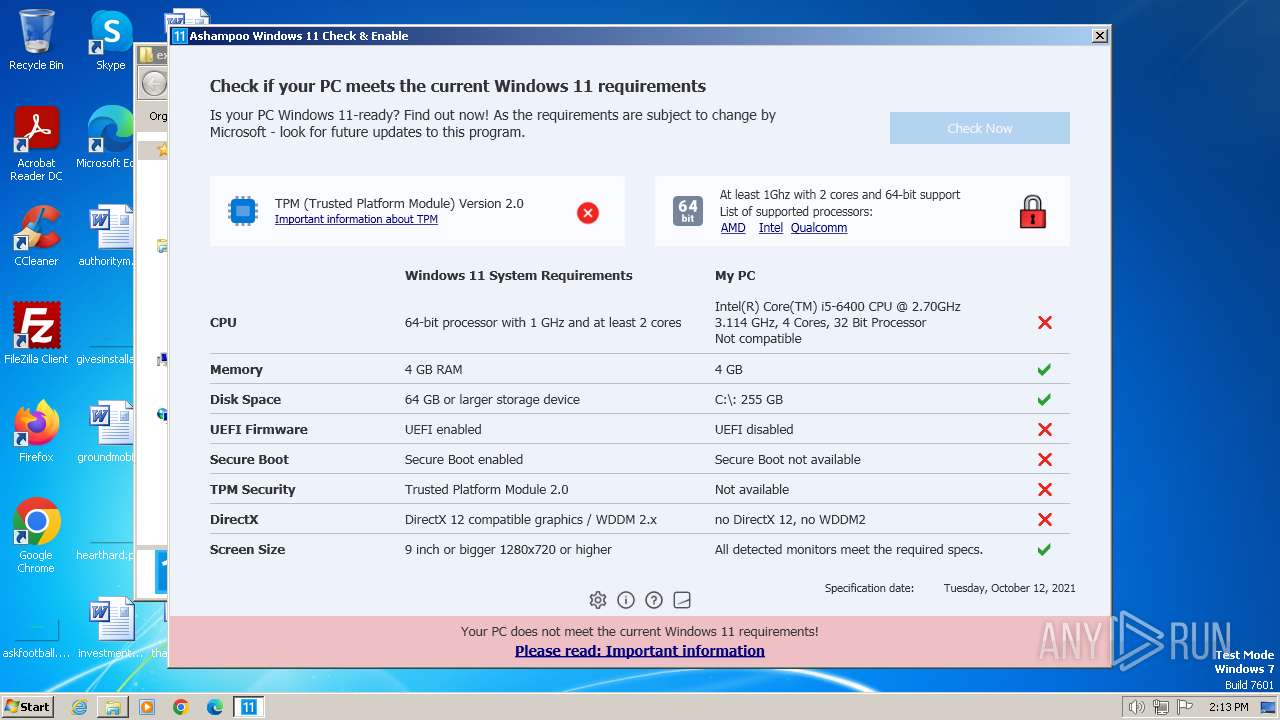Click the TPM chip icon
Viewport: 1280px width, 720px height.
[x=243, y=211]
